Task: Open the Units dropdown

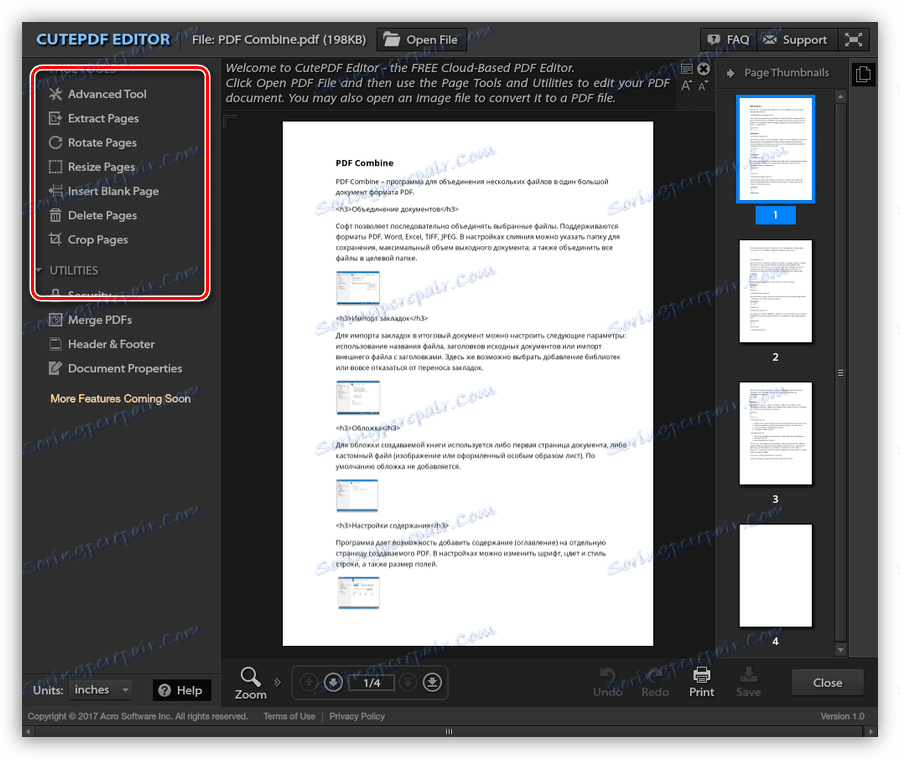Action: [100, 690]
